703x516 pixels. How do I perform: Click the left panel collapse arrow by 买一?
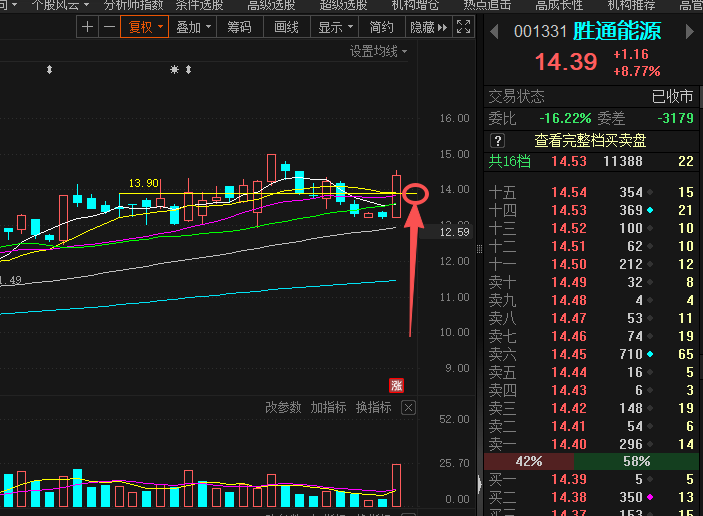click(480, 484)
